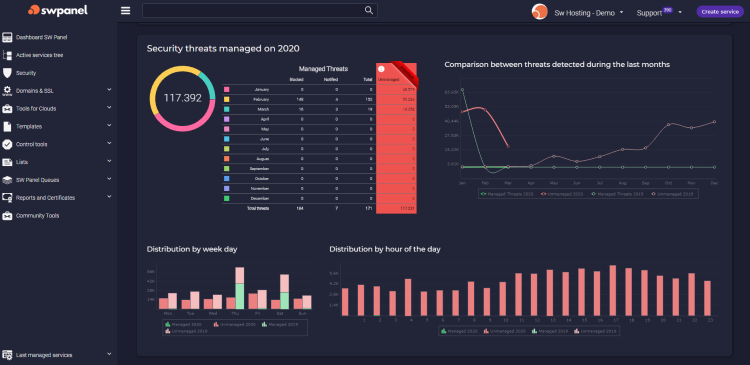The width and height of the screenshot is (750, 365).
Task: Toggle Unmanaged 2020 line chart legend
Action: coord(562,194)
